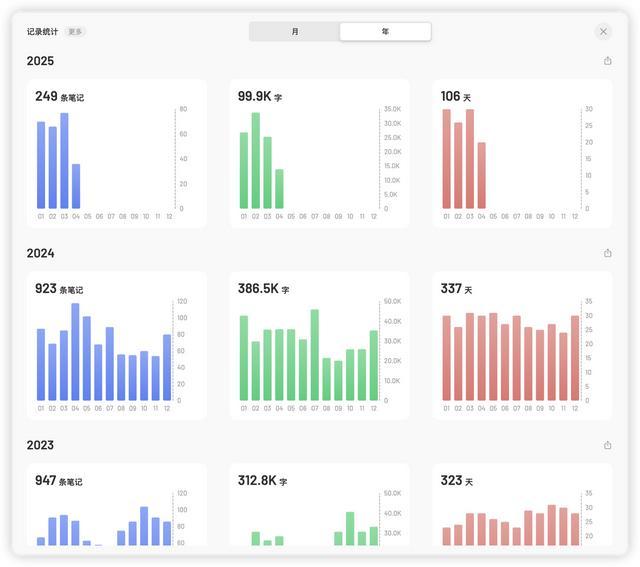Share the 2023 statistics
Viewport: 640px width, 567px height.
(x=607, y=445)
